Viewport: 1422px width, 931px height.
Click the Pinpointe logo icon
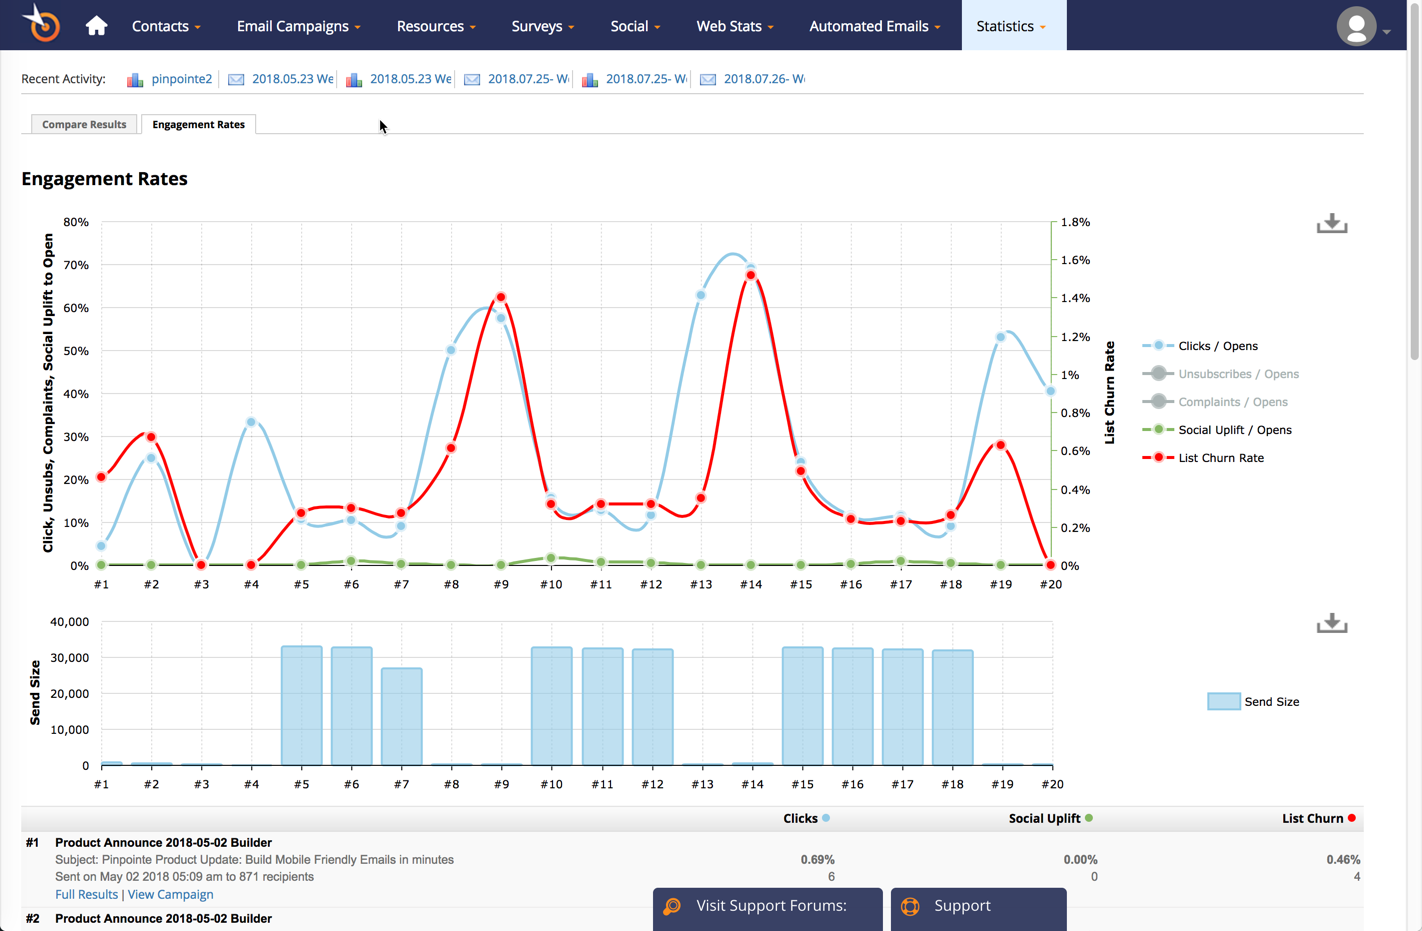point(42,24)
